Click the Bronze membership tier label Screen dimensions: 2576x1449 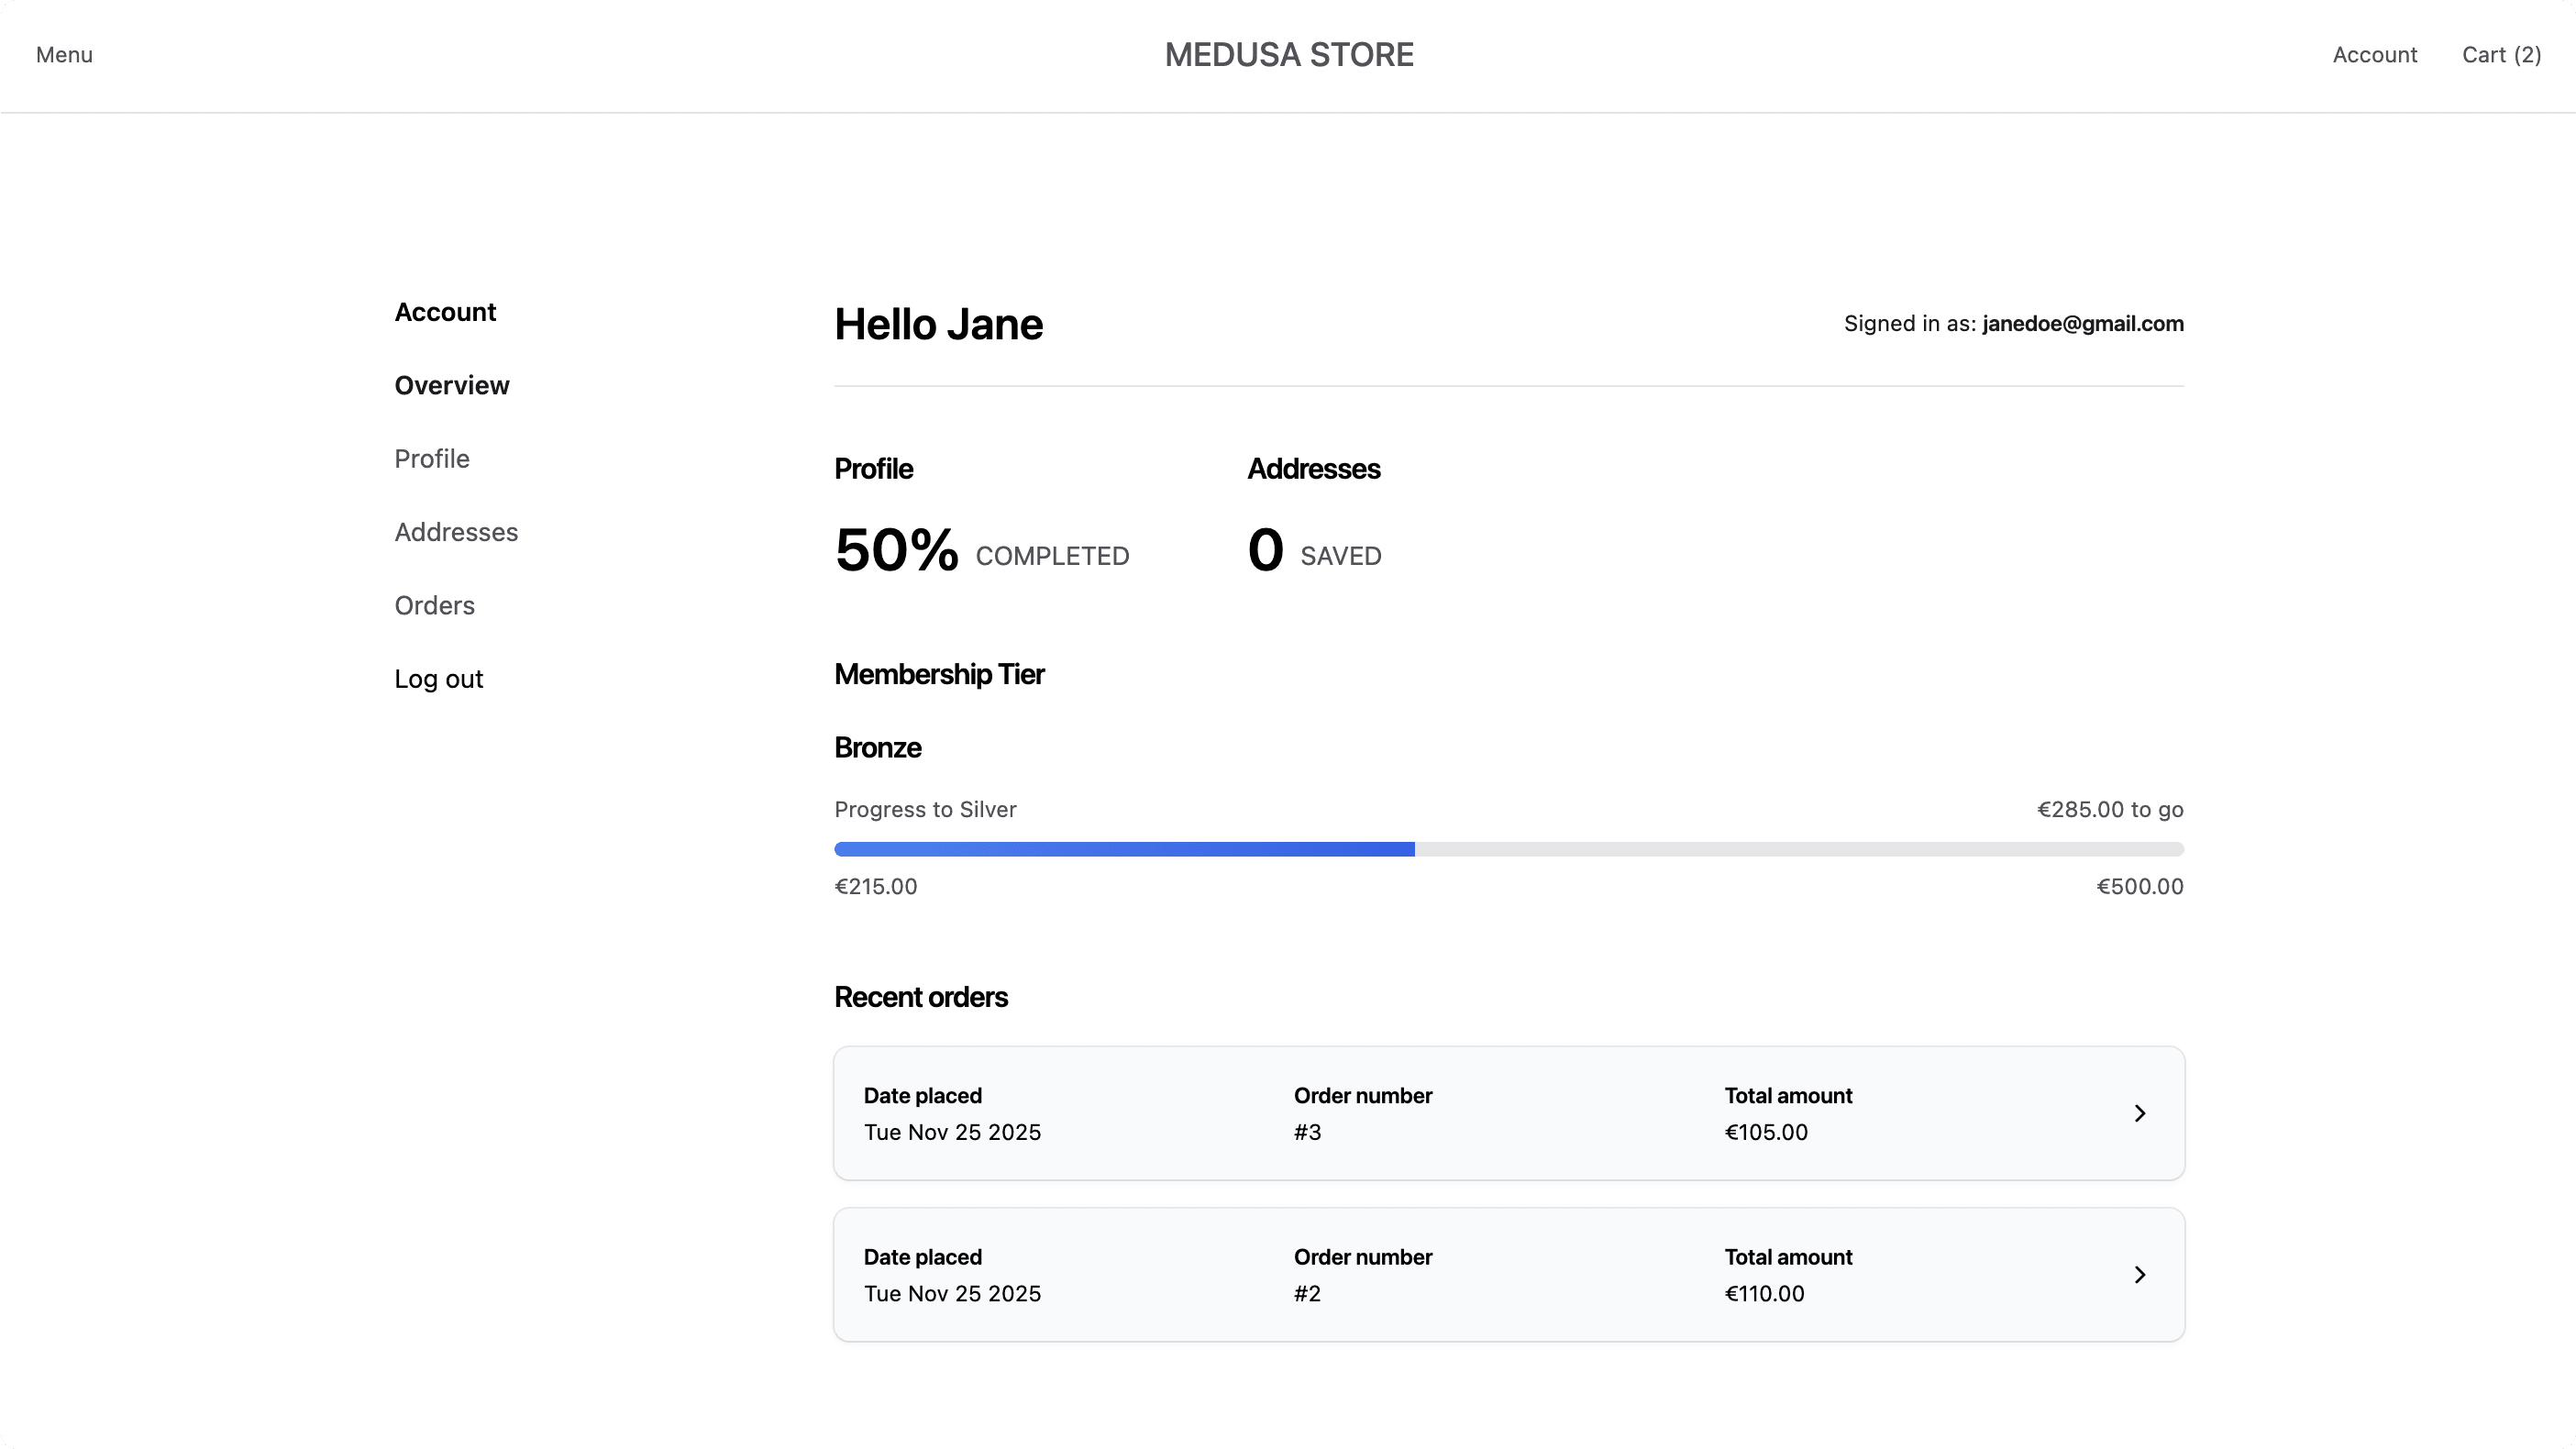coord(877,747)
